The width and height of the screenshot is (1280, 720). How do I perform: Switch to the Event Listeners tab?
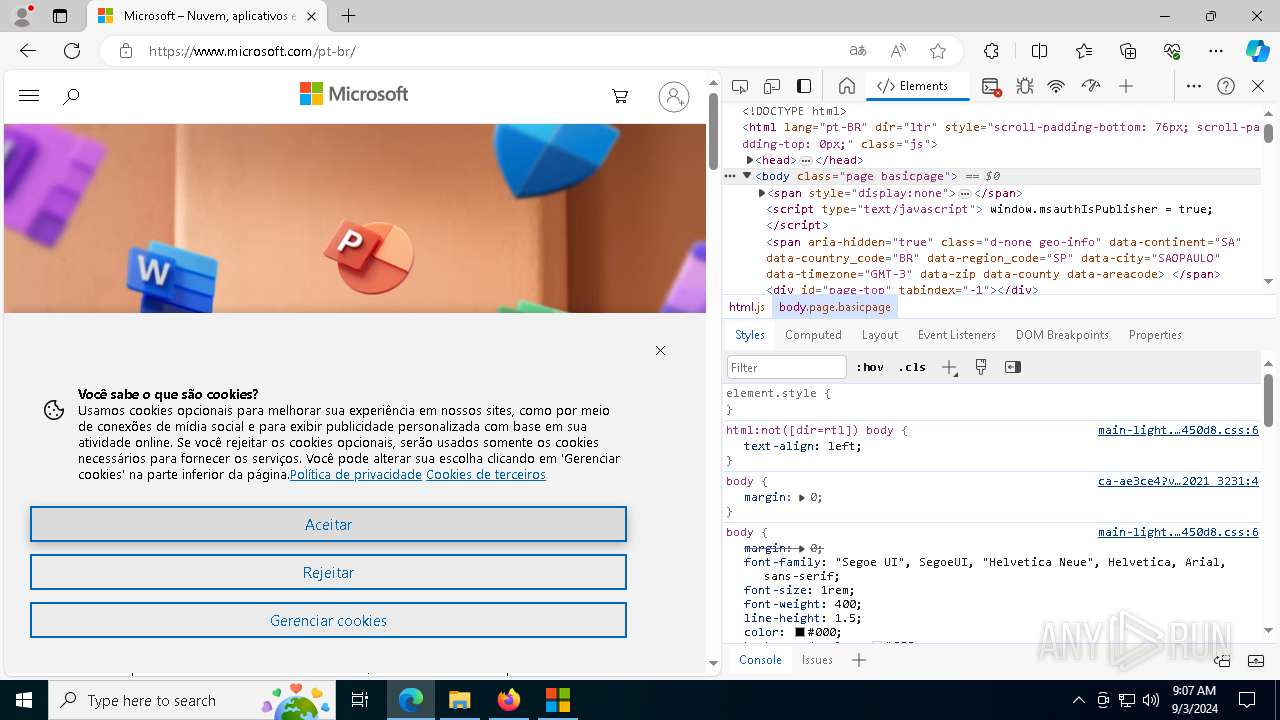click(x=957, y=335)
